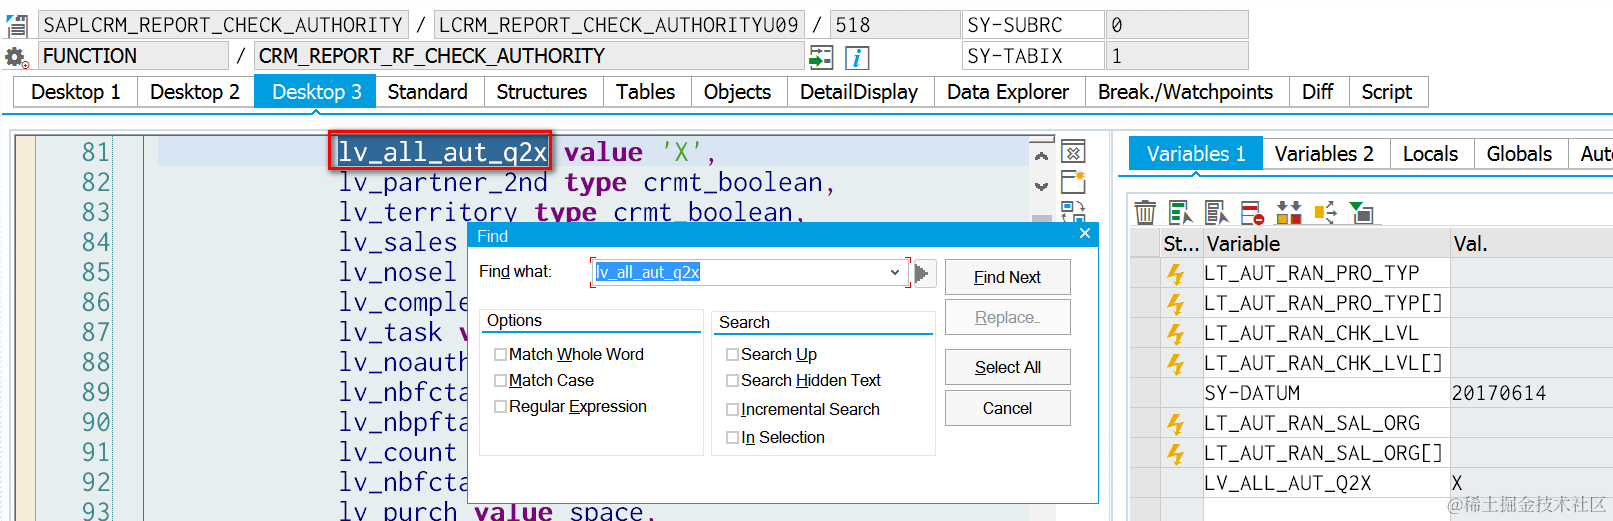Click the delete-row icon with the red minus
Image resolution: width=1613 pixels, height=521 pixels.
[1253, 212]
